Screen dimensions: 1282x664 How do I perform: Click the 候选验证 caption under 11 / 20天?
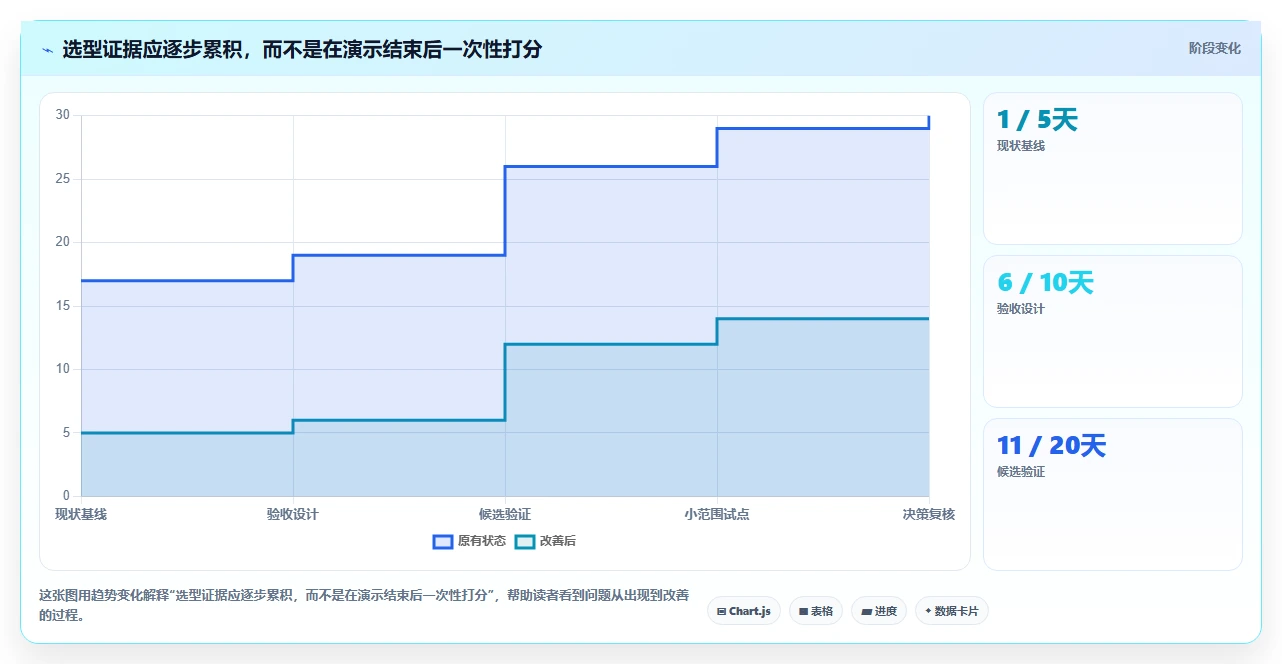point(1021,472)
